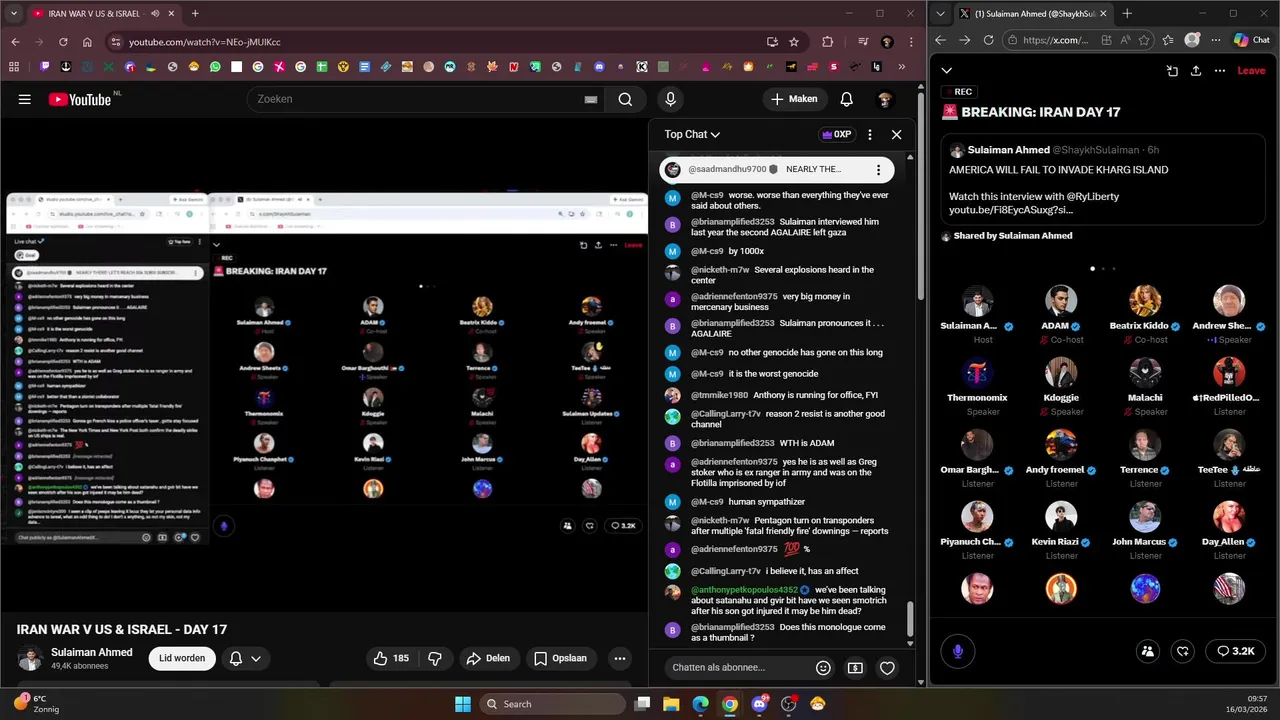
Task: Open a new tab in Chrome
Action: pos(195,14)
